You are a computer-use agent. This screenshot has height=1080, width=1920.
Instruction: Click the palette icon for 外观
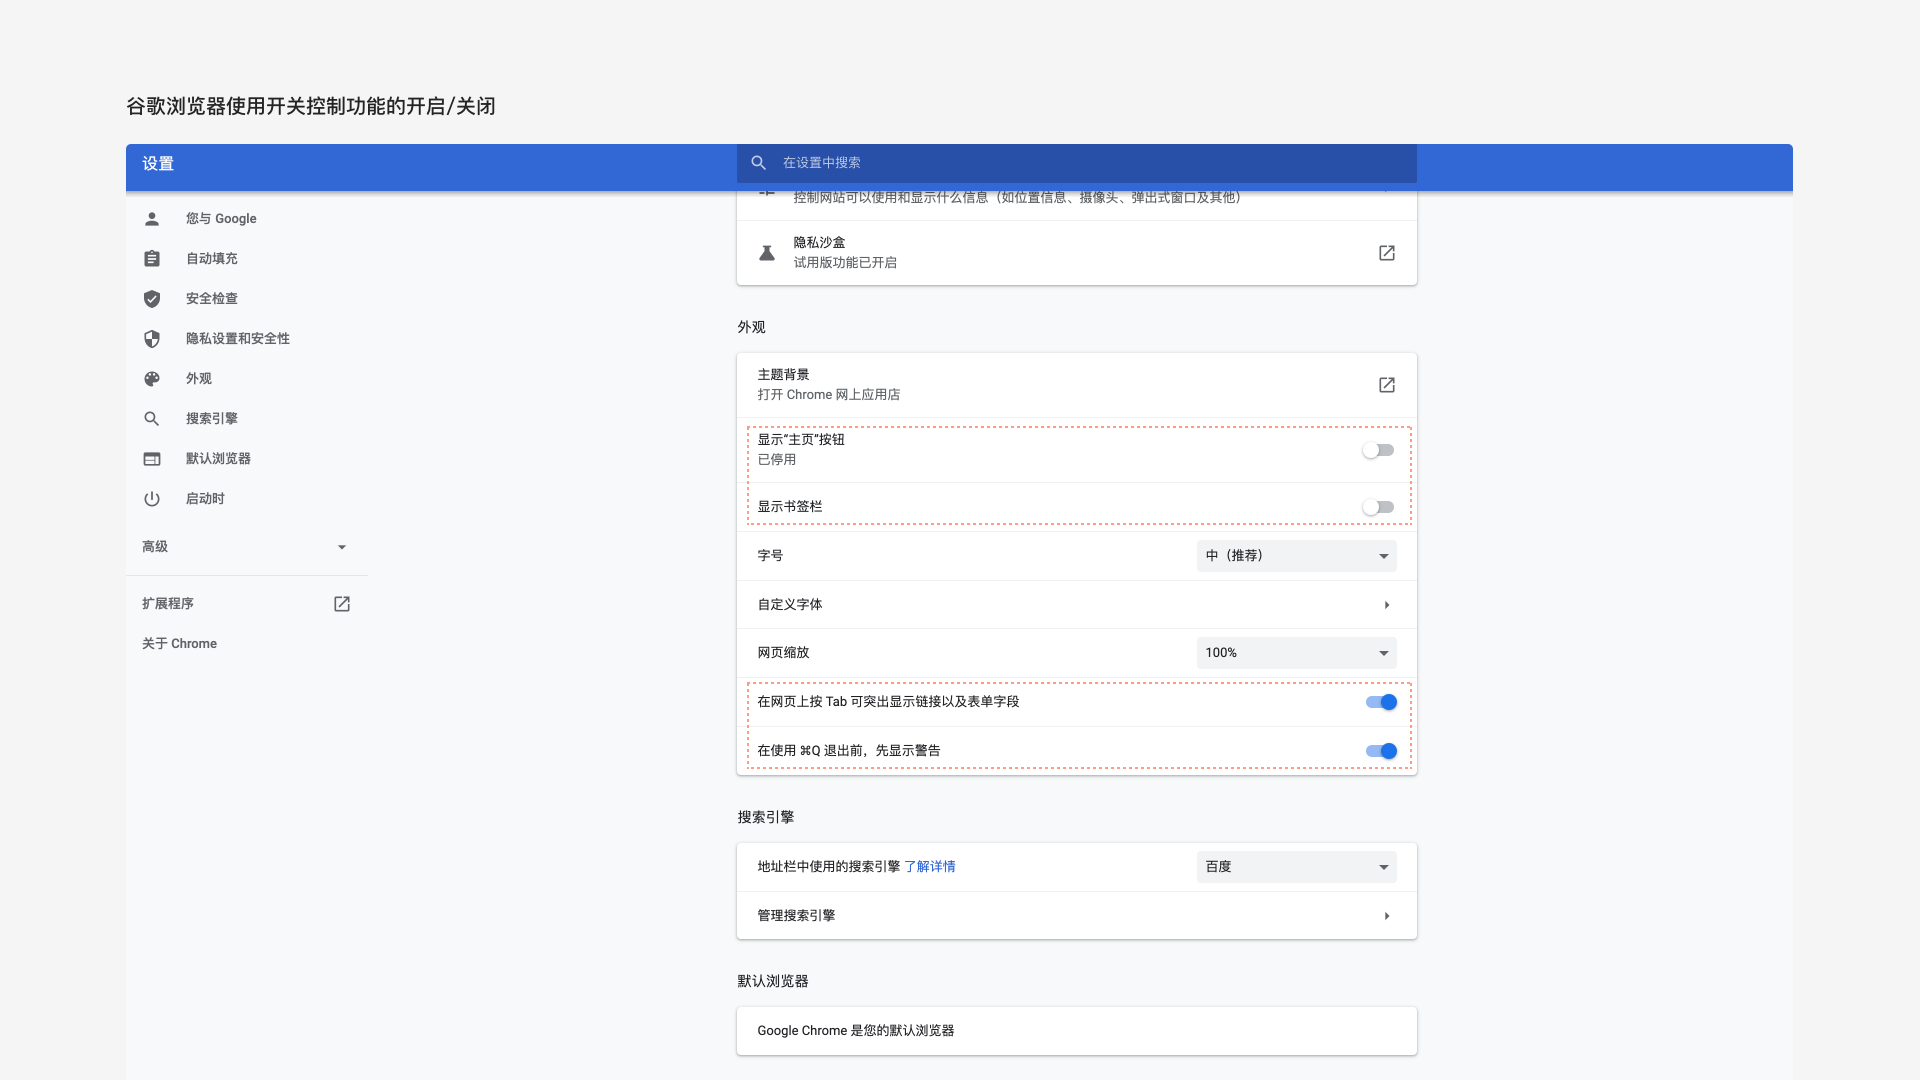152,379
